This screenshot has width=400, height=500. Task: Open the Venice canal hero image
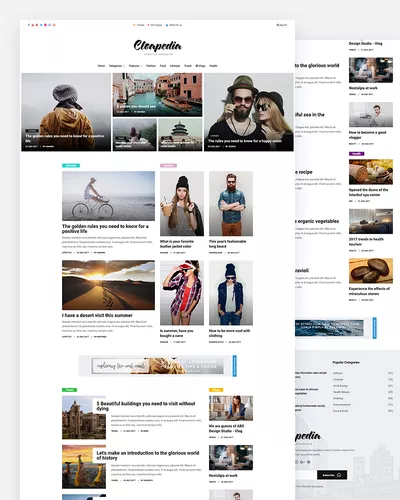click(x=157, y=95)
